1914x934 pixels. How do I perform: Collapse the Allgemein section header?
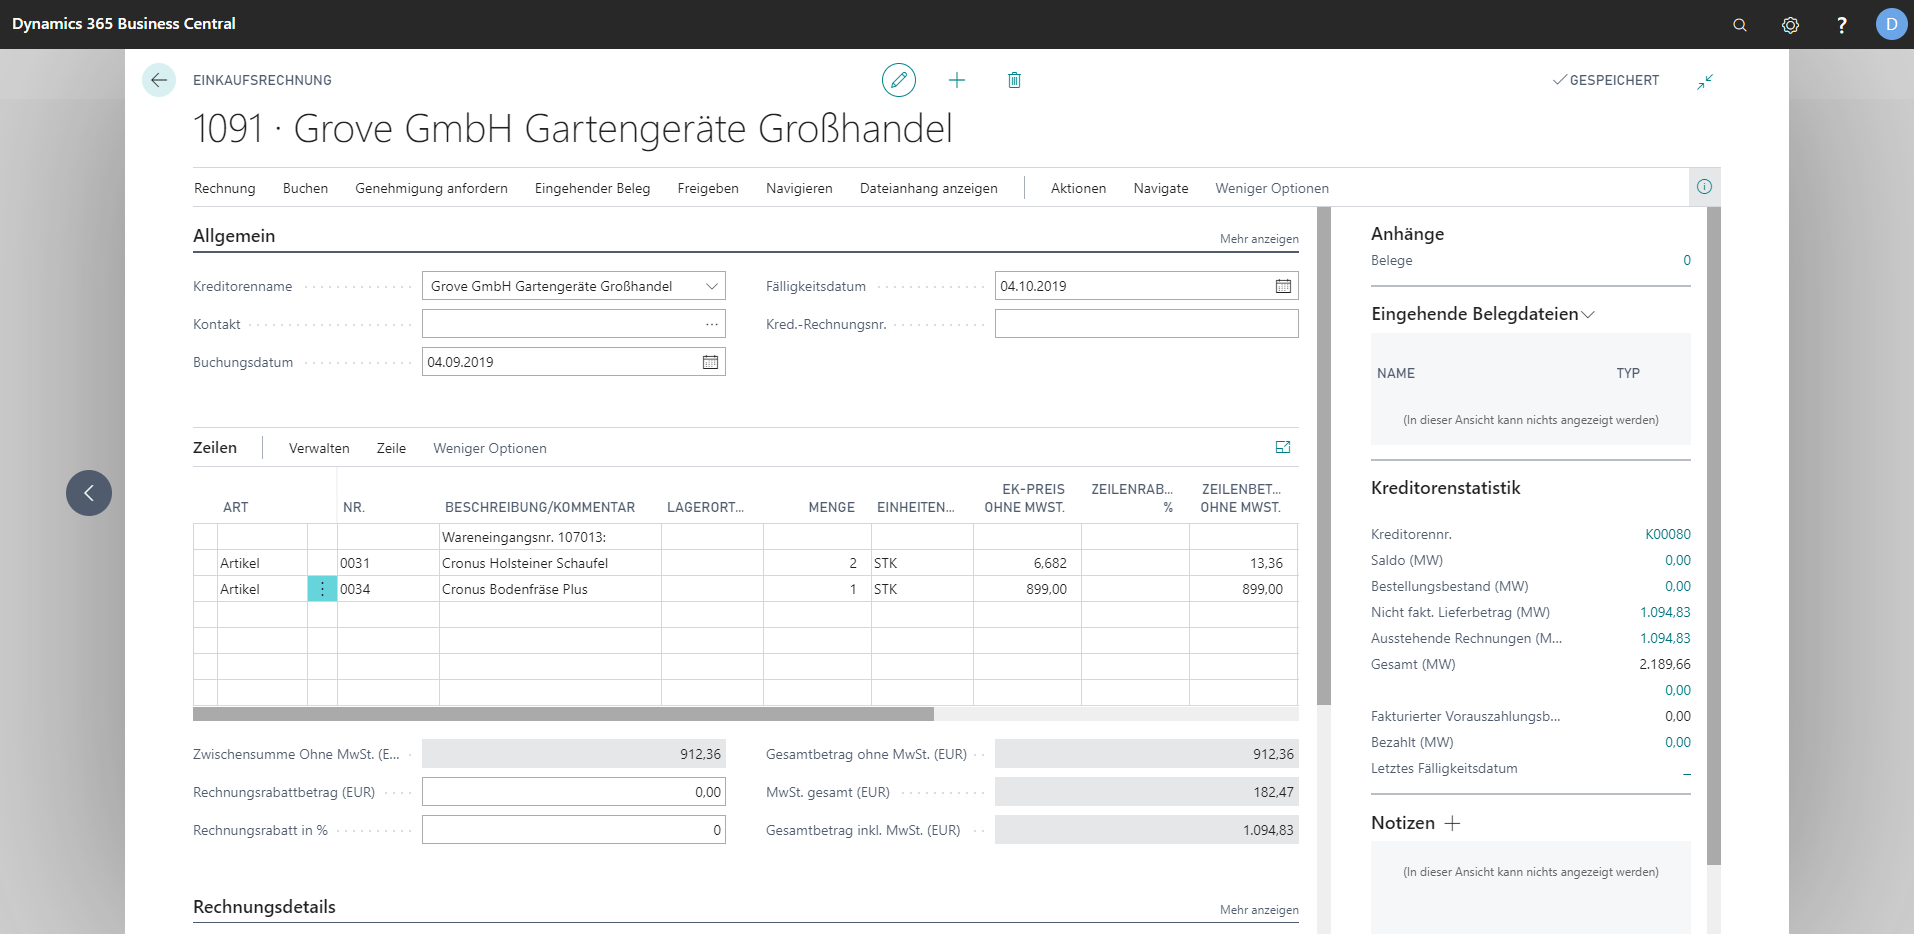(x=234, y=236)
